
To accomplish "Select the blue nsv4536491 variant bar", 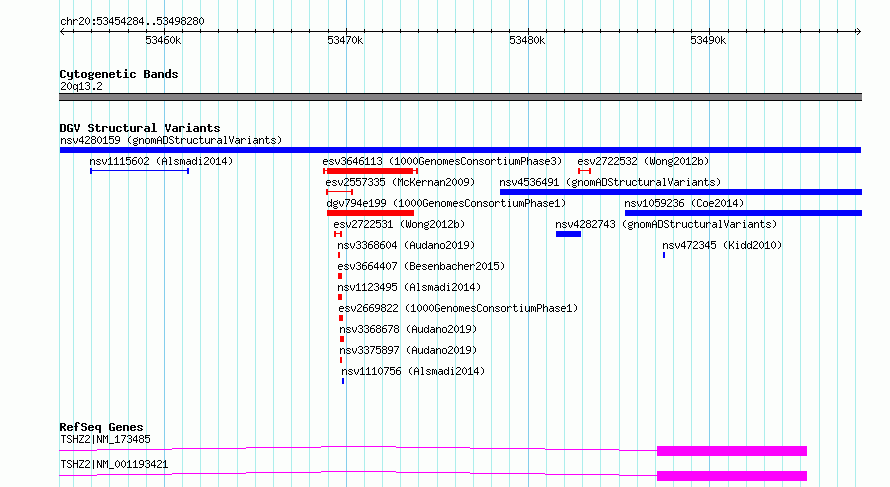I will 681,192.
